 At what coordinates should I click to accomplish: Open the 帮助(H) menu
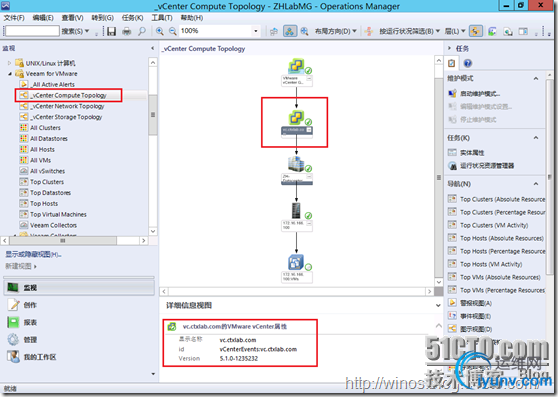tap(192, 18)
